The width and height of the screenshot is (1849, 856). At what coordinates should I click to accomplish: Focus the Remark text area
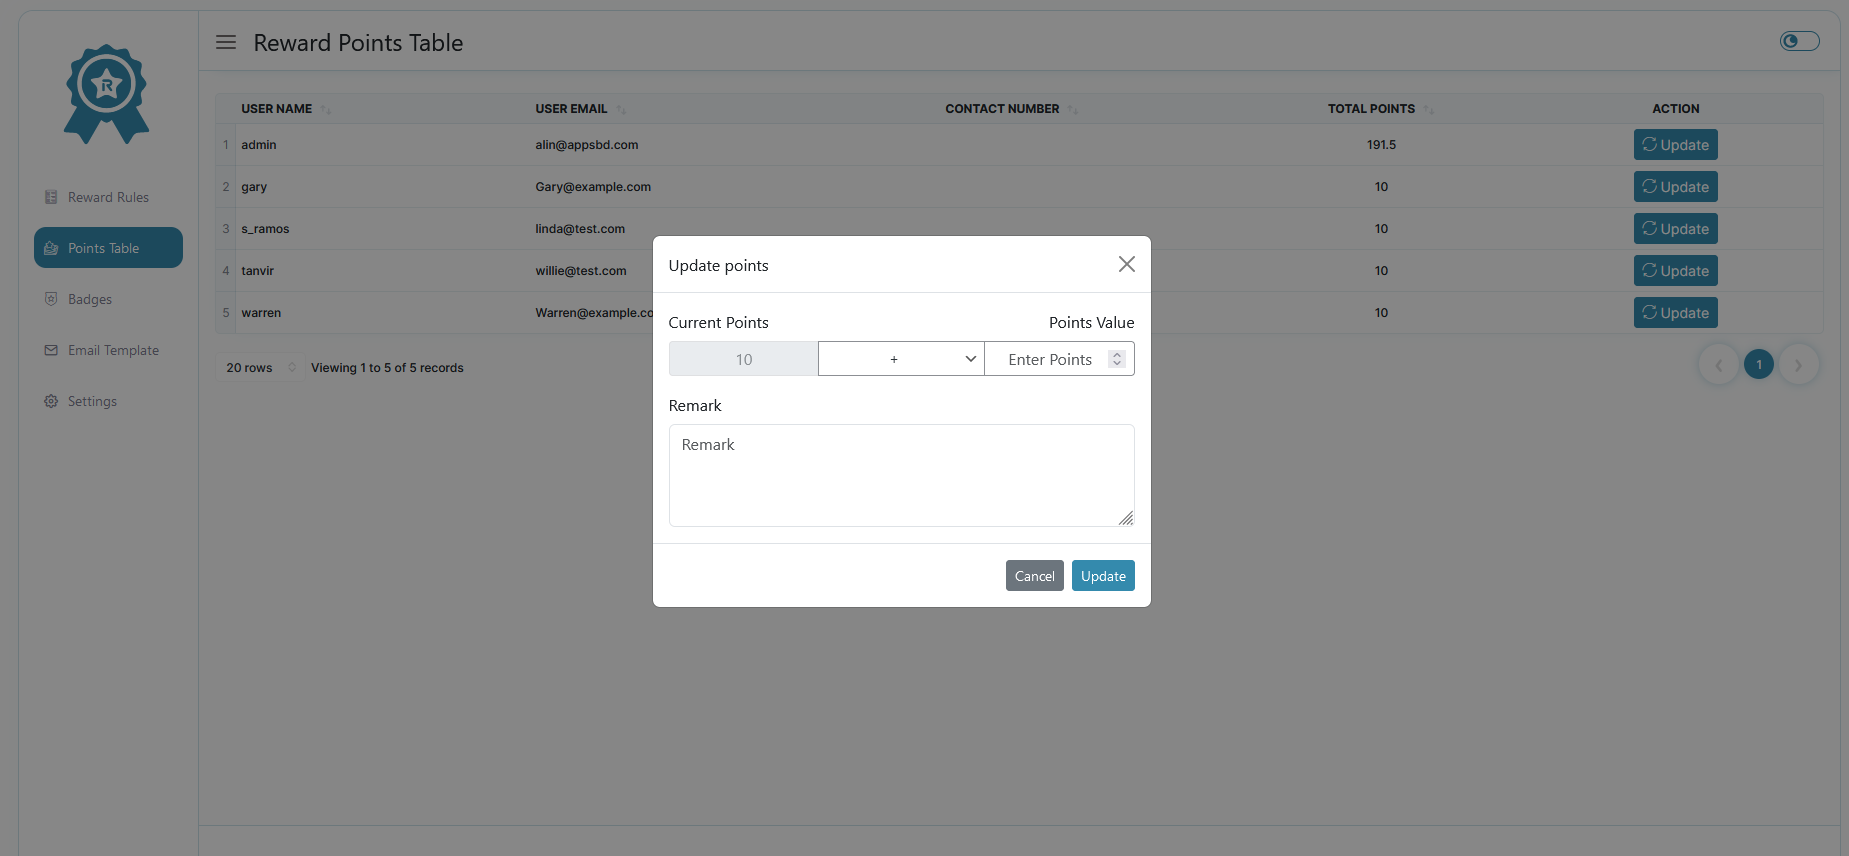pyautogui.click(x=901, y=475)
